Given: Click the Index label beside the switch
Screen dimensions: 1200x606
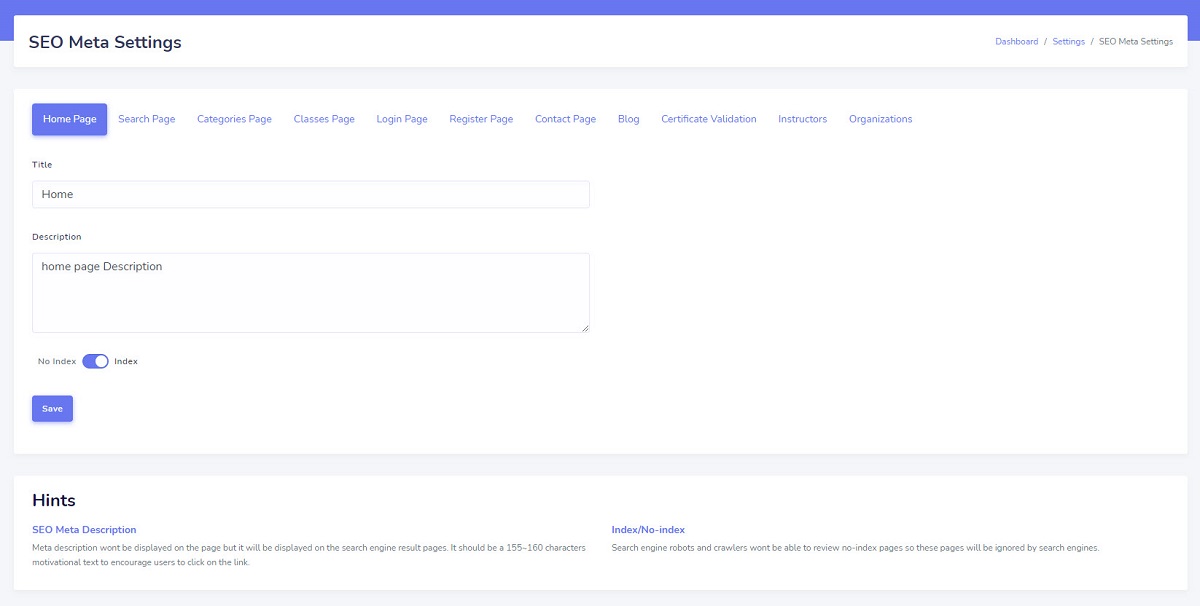Looking at the screenshot, I should pyautogui.click(x=126, y=361).
